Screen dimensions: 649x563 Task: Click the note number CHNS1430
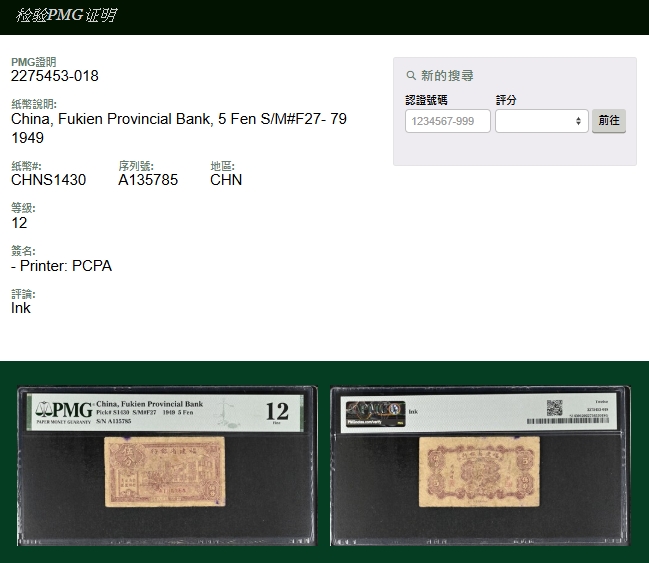coord(48,180)
